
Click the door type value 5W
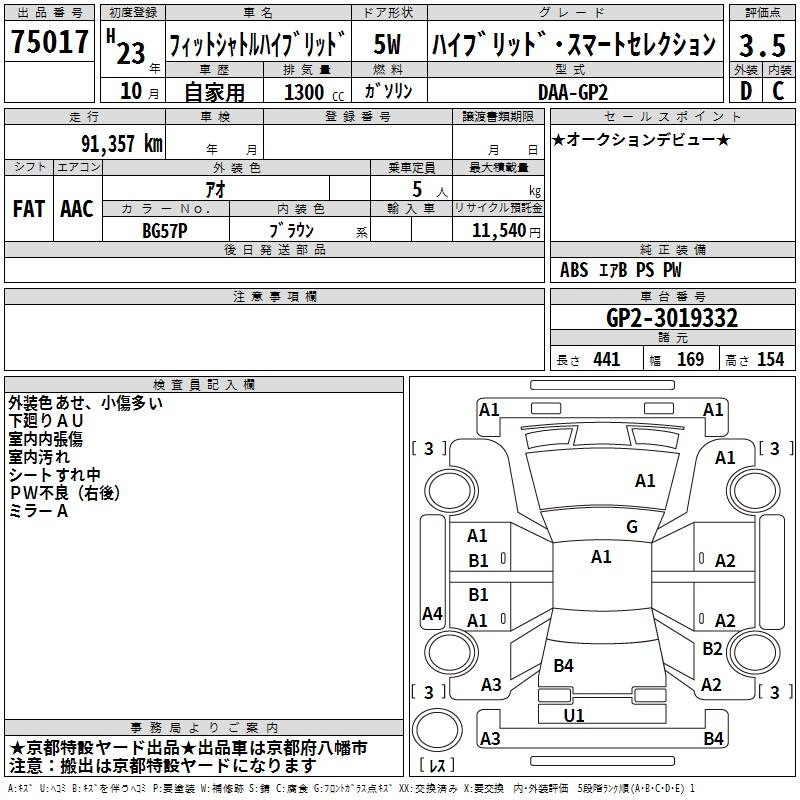coord(387,44)
